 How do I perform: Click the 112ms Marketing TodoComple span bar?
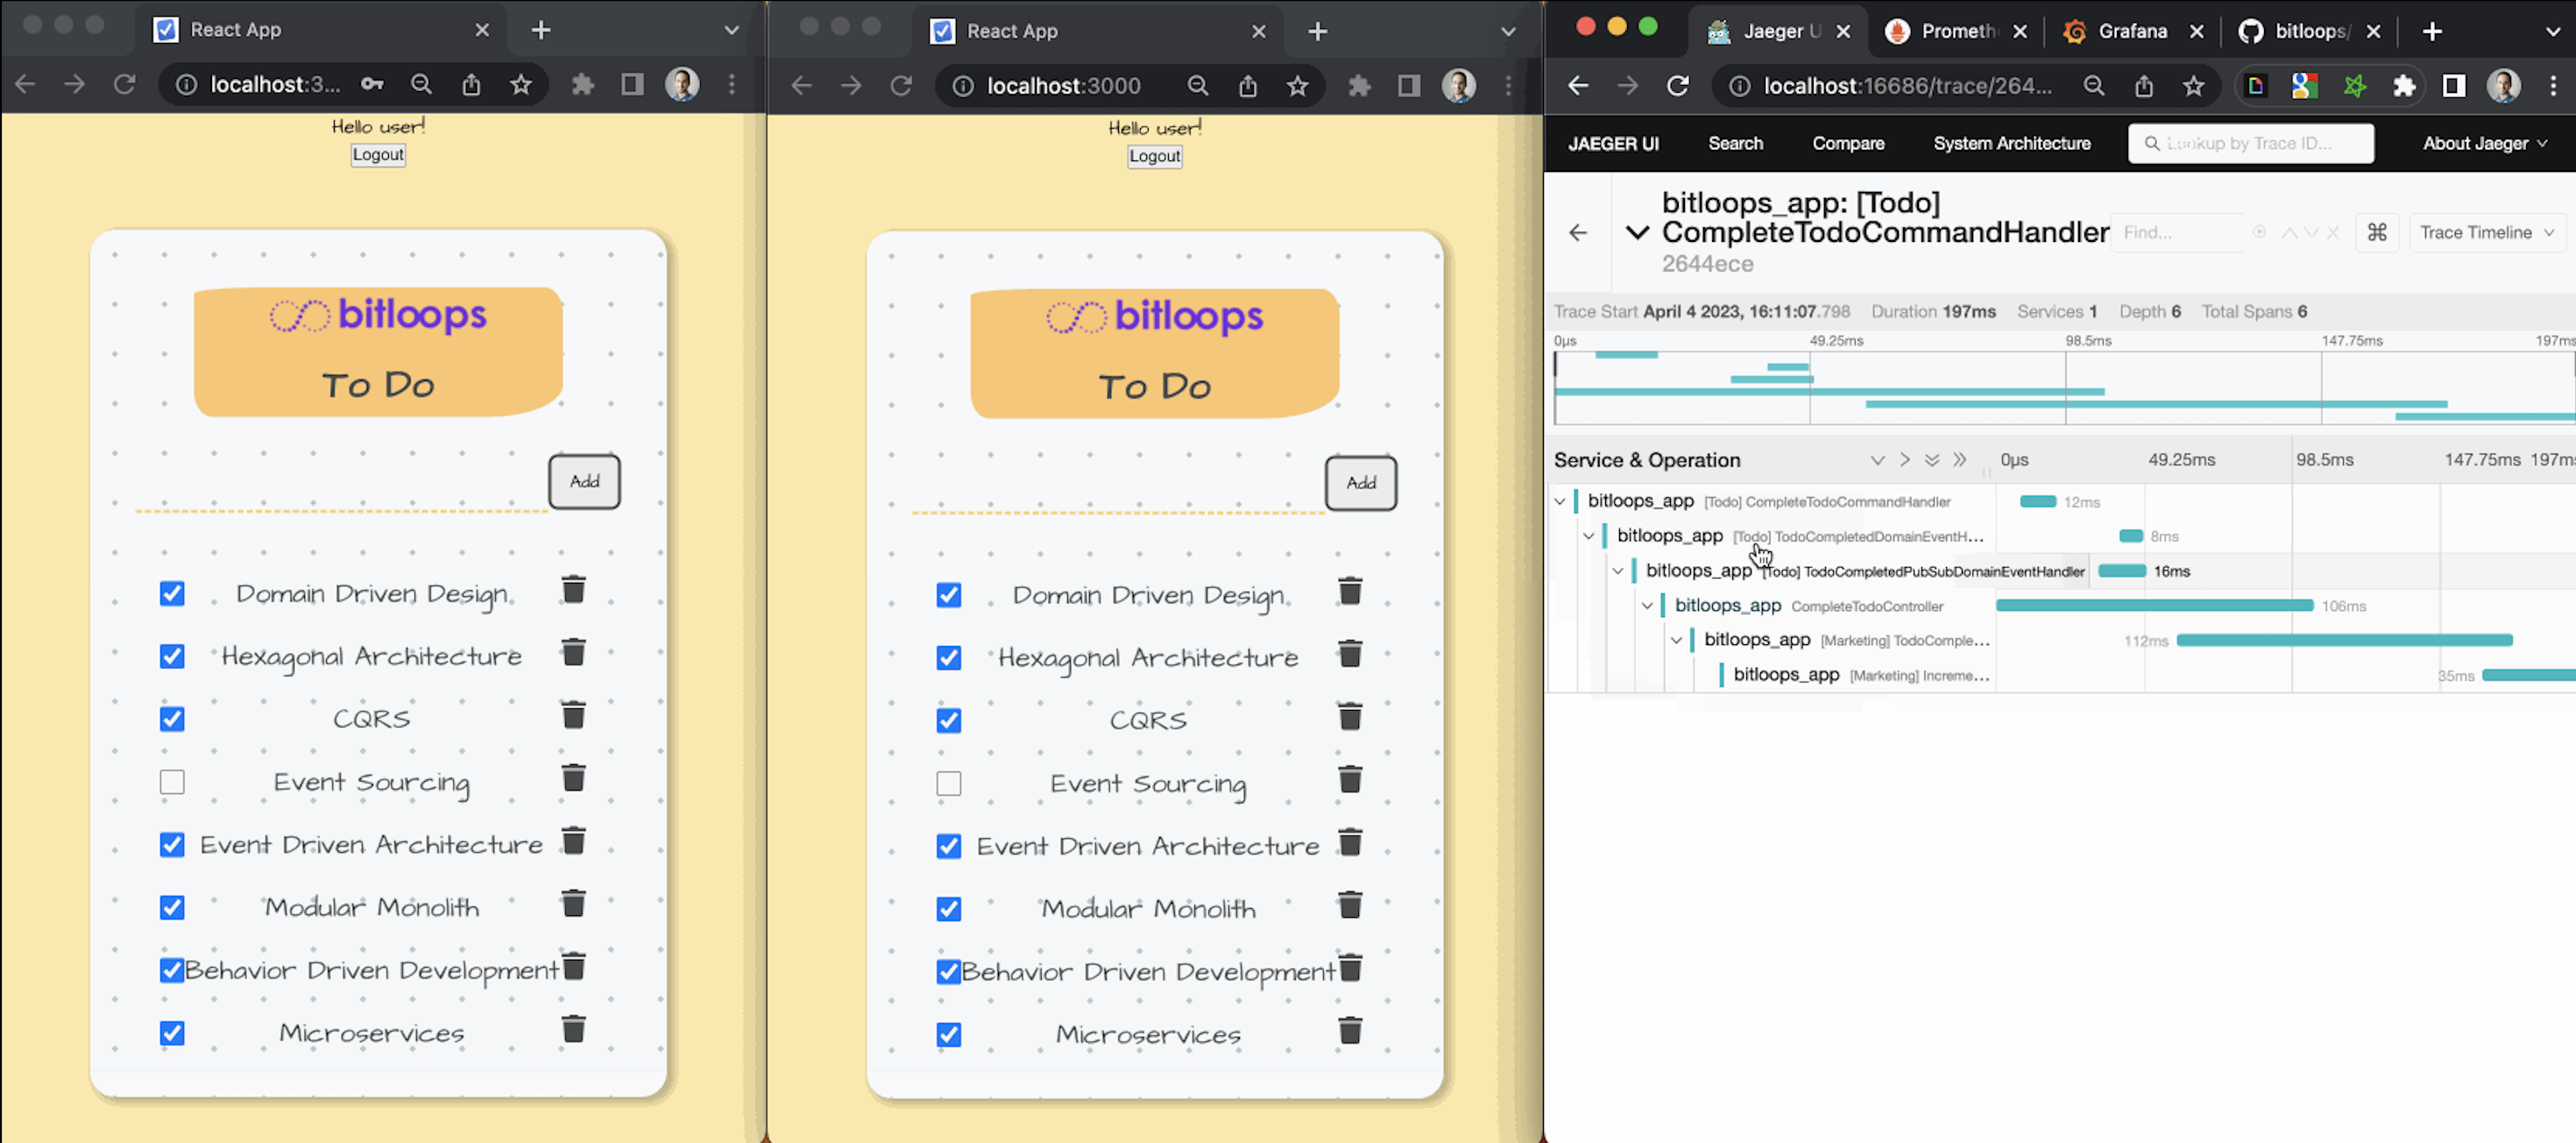tap(2344, 640)
